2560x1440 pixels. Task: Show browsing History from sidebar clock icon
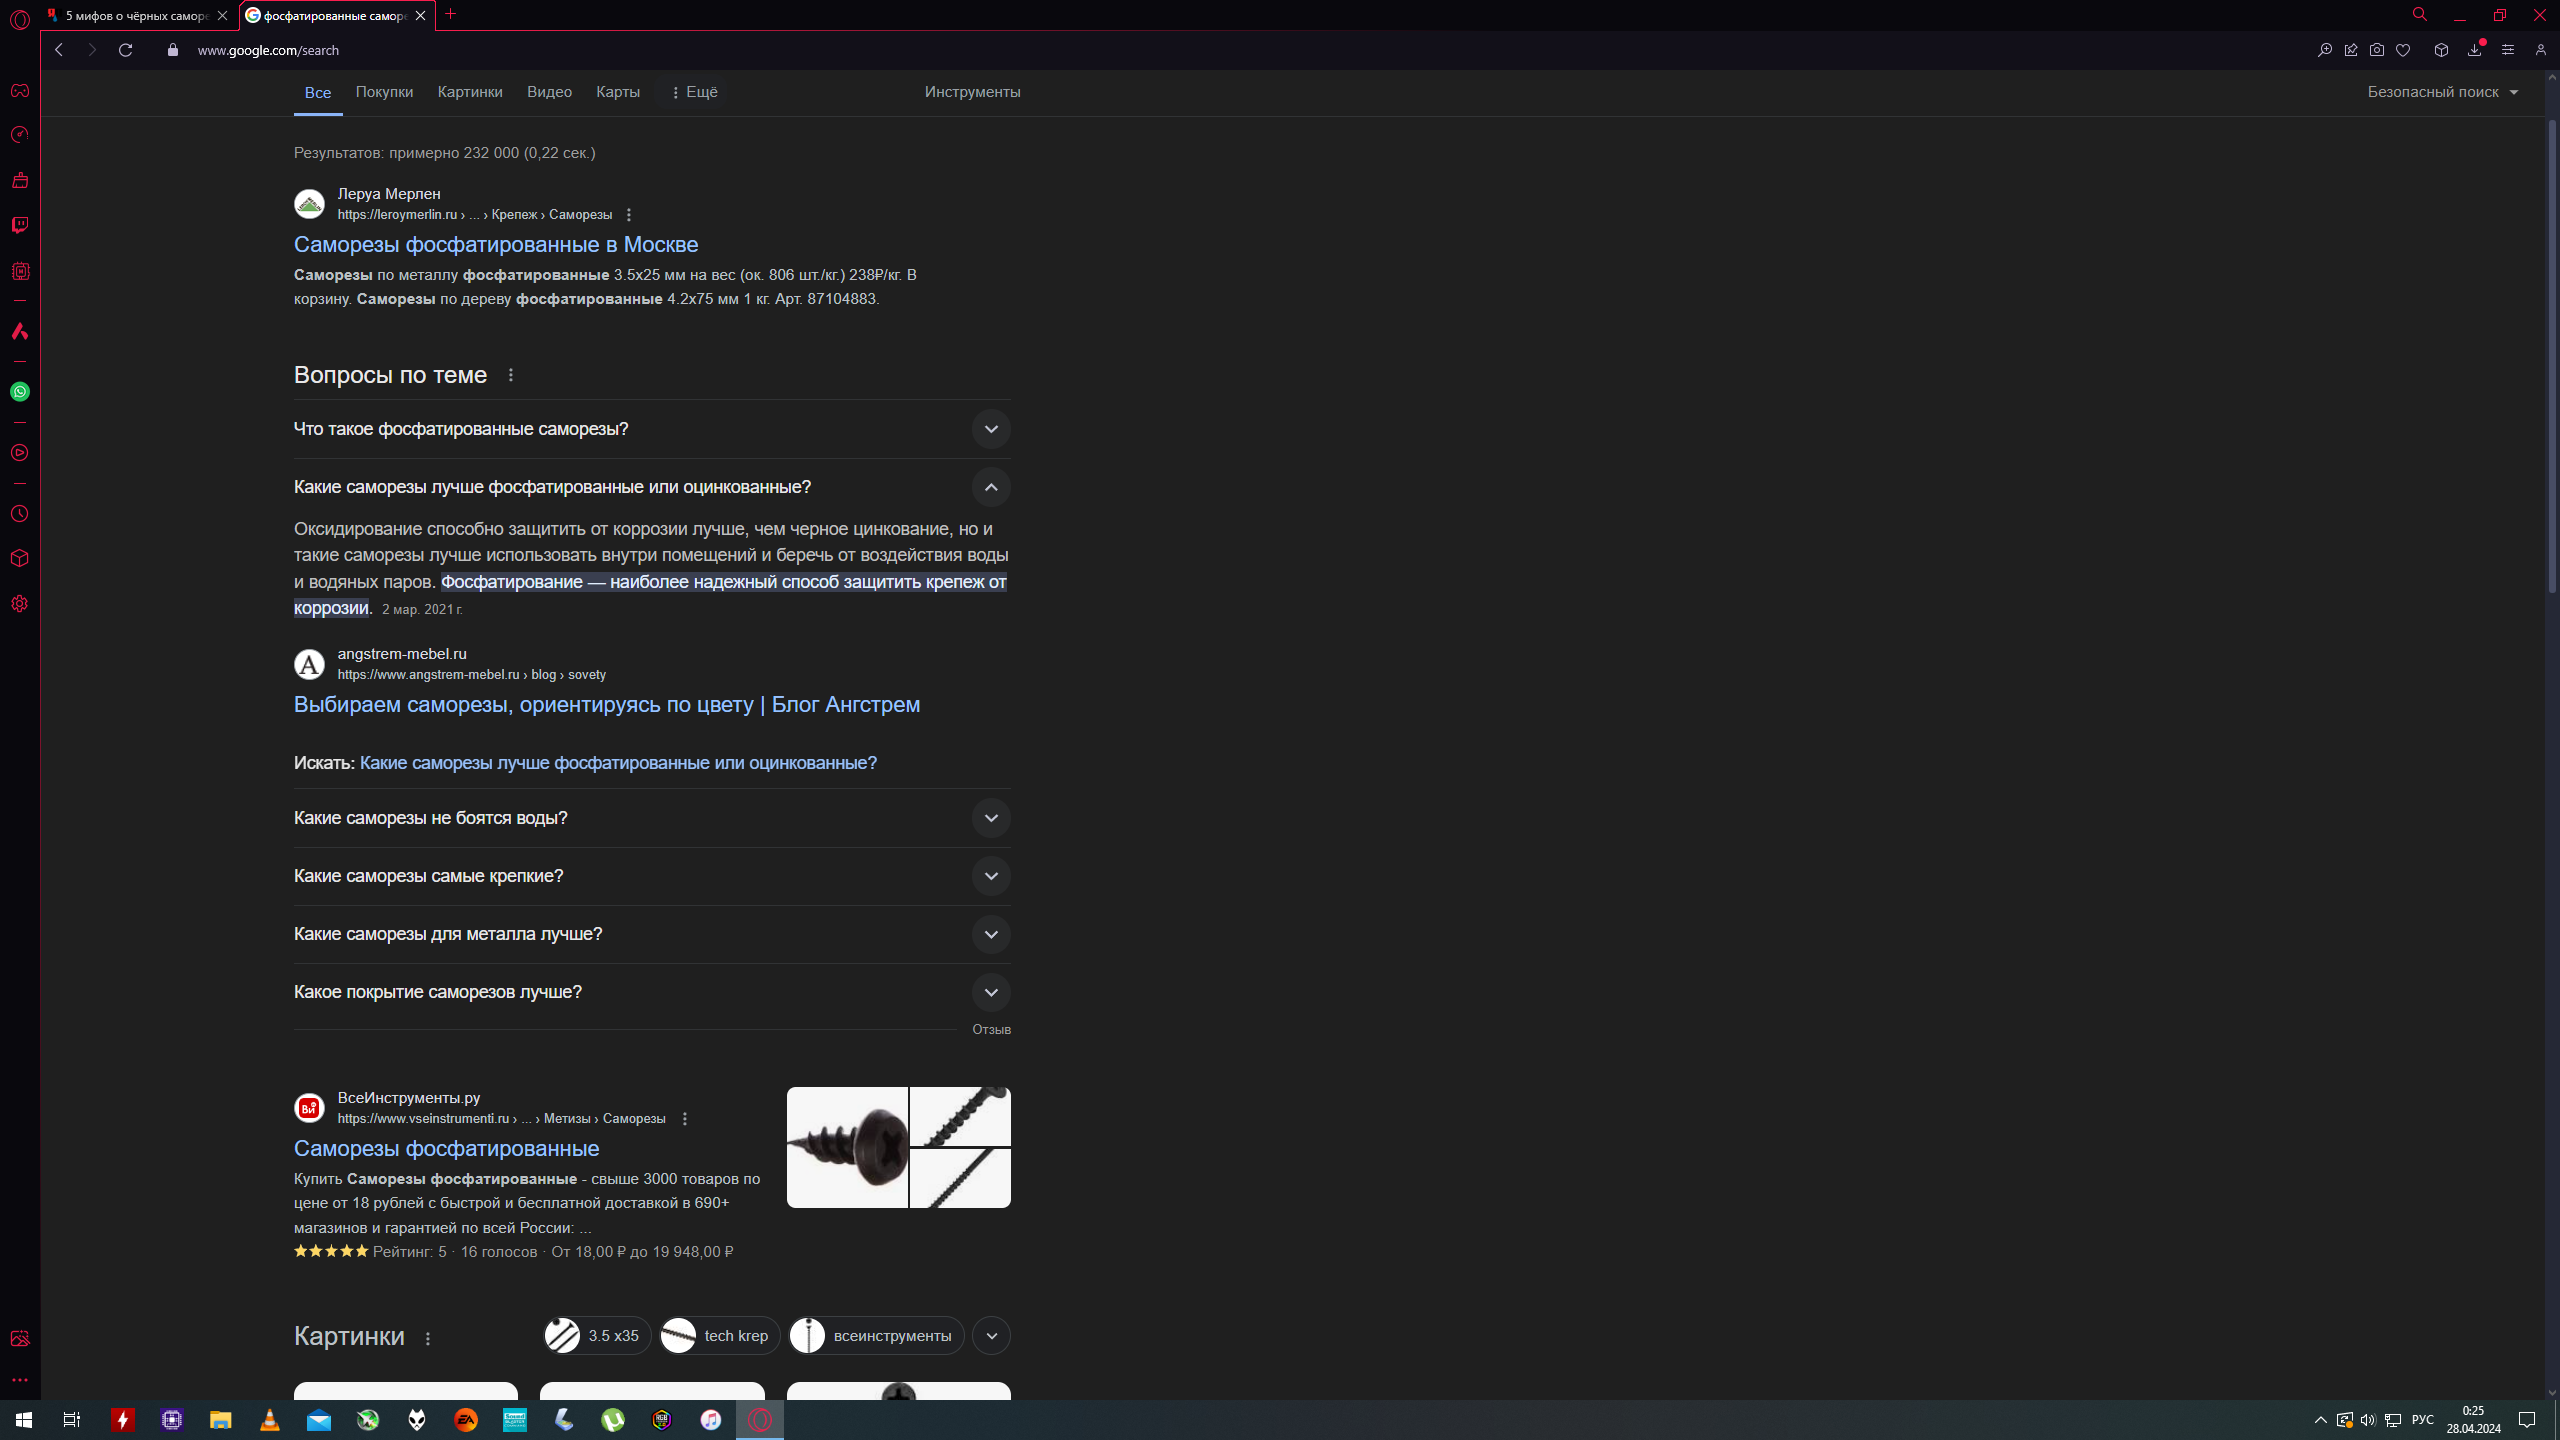(x=20, y=514)
